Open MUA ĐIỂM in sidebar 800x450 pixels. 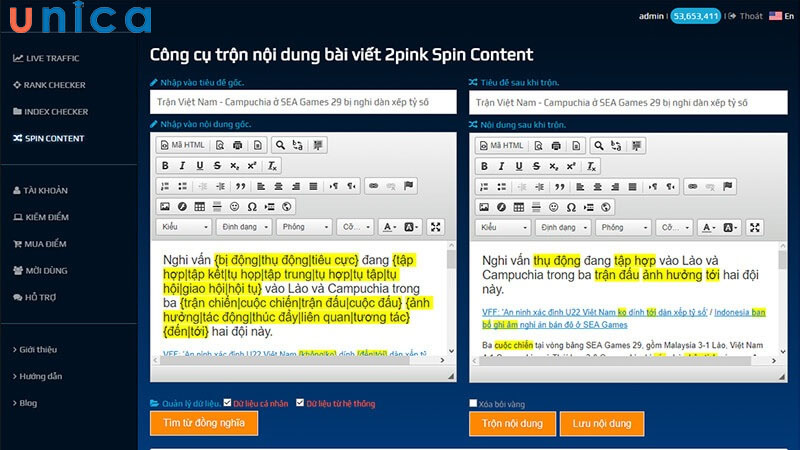[40, 244]
